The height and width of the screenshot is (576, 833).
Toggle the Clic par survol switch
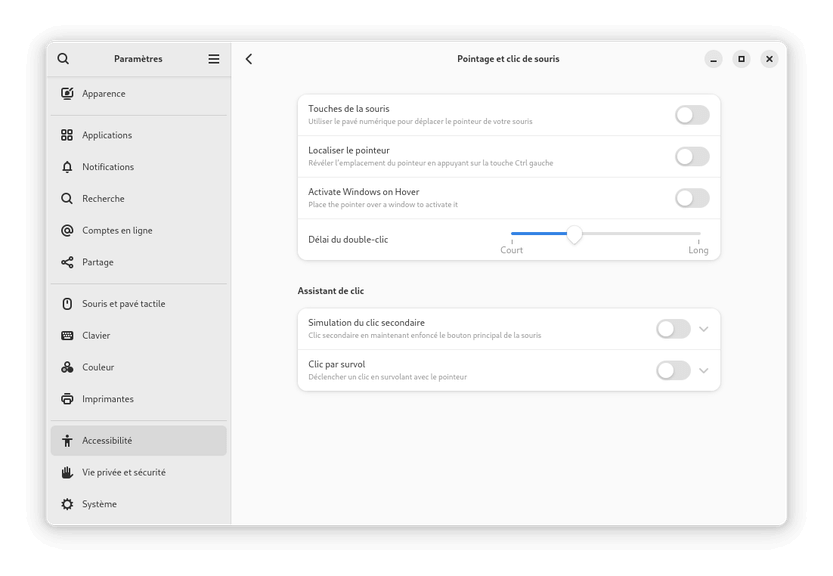(x=673, y=370)
